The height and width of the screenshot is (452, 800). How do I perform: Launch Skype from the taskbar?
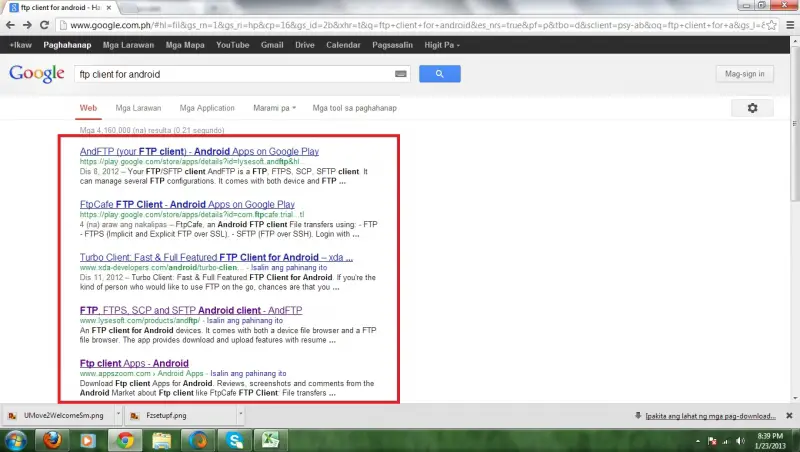235,440
